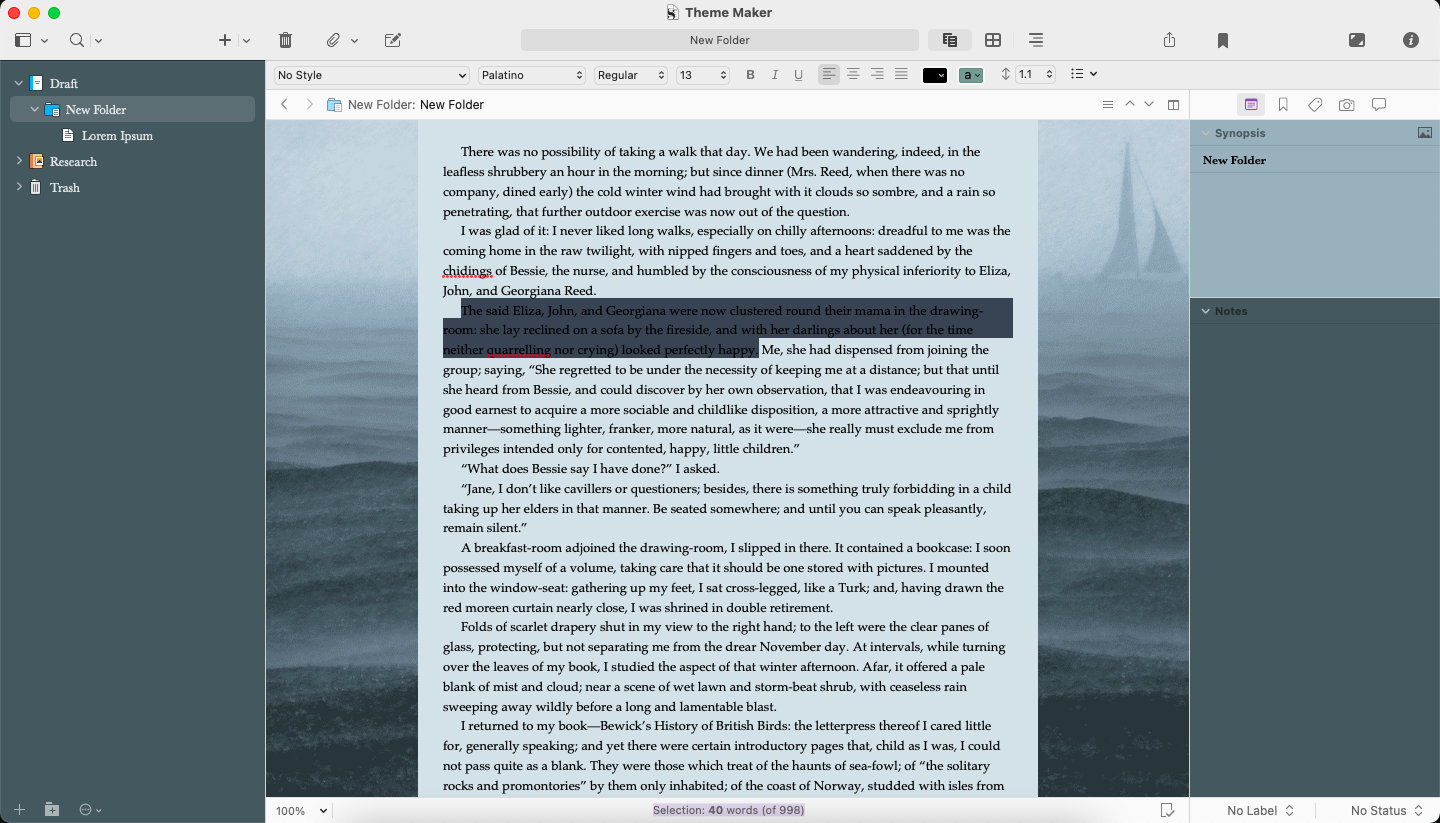This screenshot has width=1440, height=823.
Task: Open the Snapshots camera icon in inspector
Action: (x=1347, y=104)
